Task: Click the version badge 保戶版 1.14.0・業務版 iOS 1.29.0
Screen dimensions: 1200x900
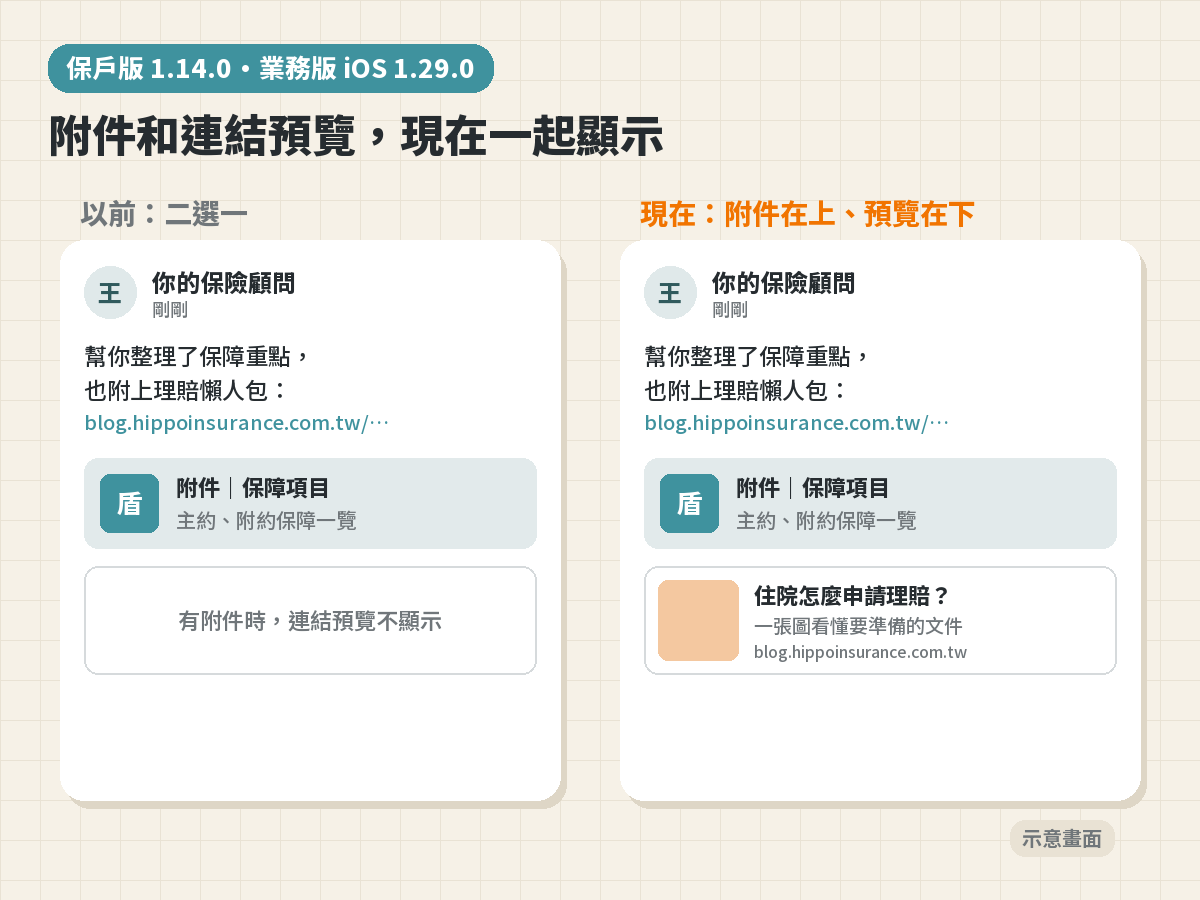Action: [x=271, y=69]
